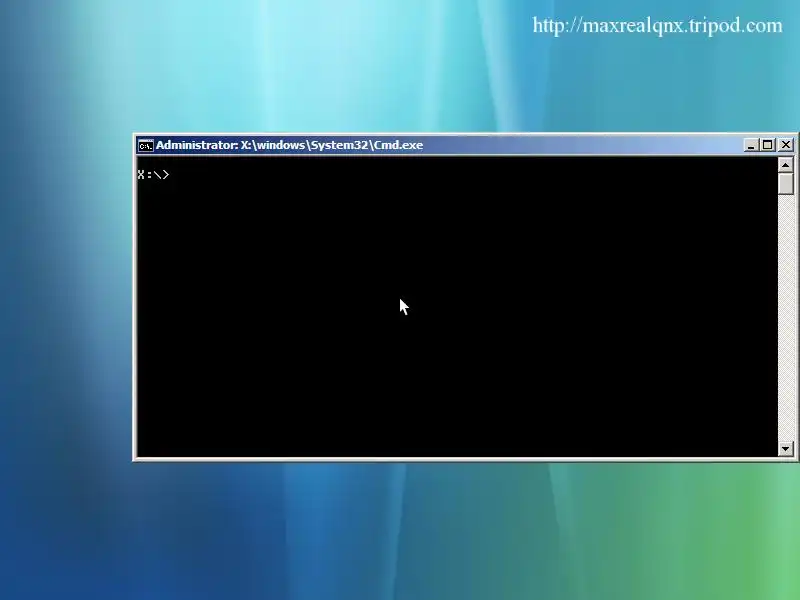This screenshot has width=800, height=600.
Task: Maximize the Cmd.exe window
Action: click(767, 145)
